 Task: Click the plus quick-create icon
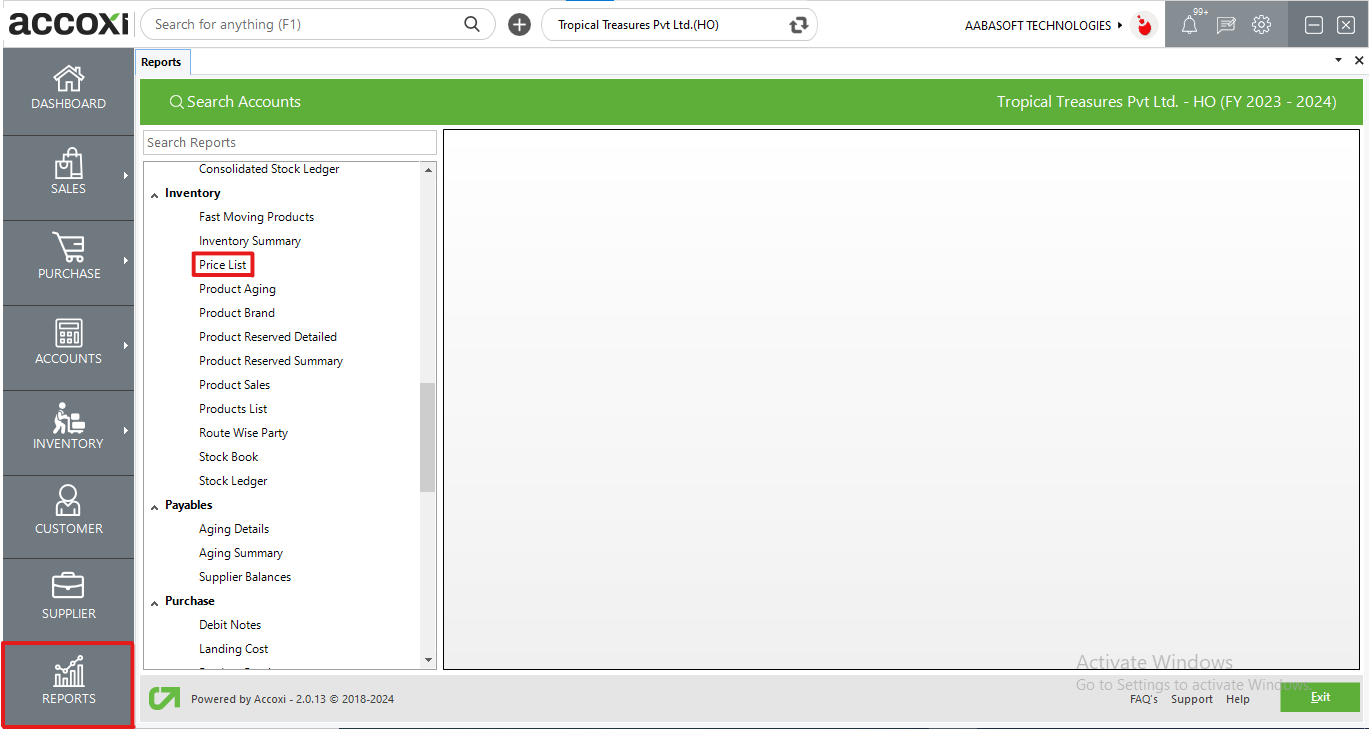tap(519, 25)
